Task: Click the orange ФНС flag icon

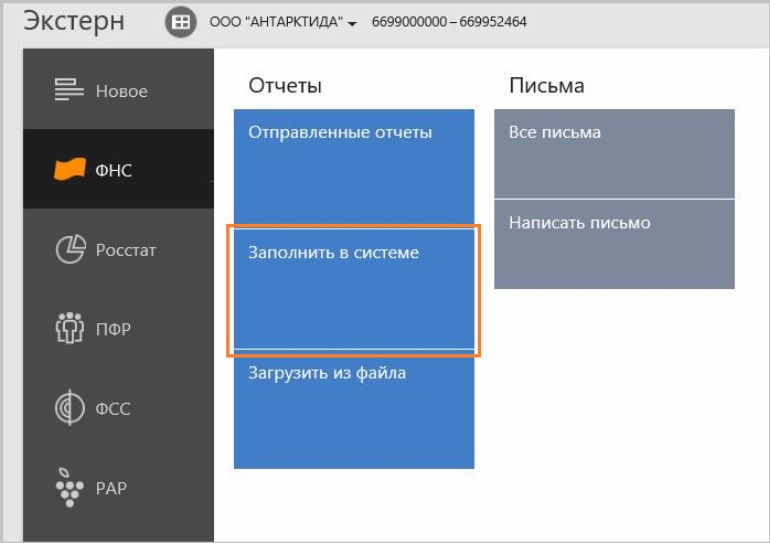Action: (68, 170)
